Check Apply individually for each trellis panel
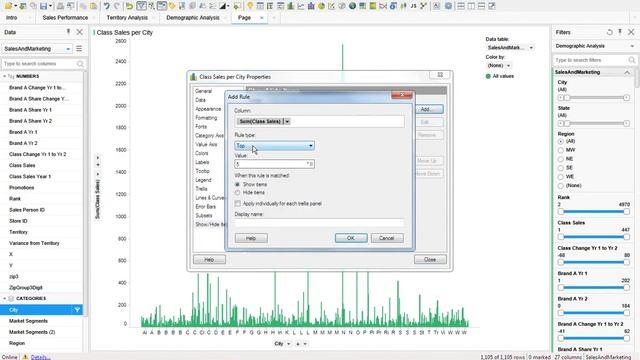The image size is (640, 360). tap(238, 203)
